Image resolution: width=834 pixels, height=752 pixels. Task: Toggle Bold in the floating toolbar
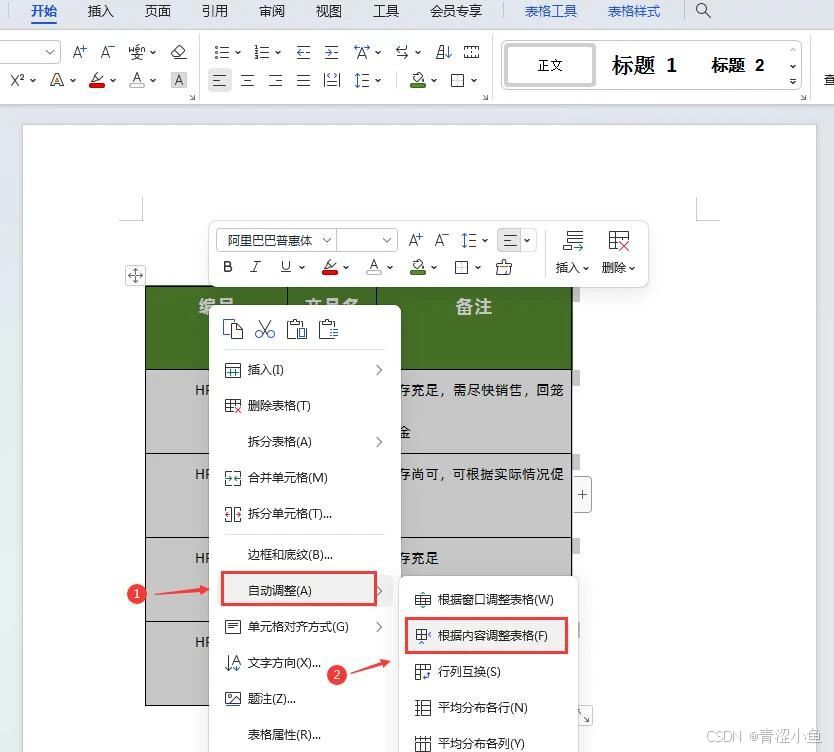(x=228, y=267)
